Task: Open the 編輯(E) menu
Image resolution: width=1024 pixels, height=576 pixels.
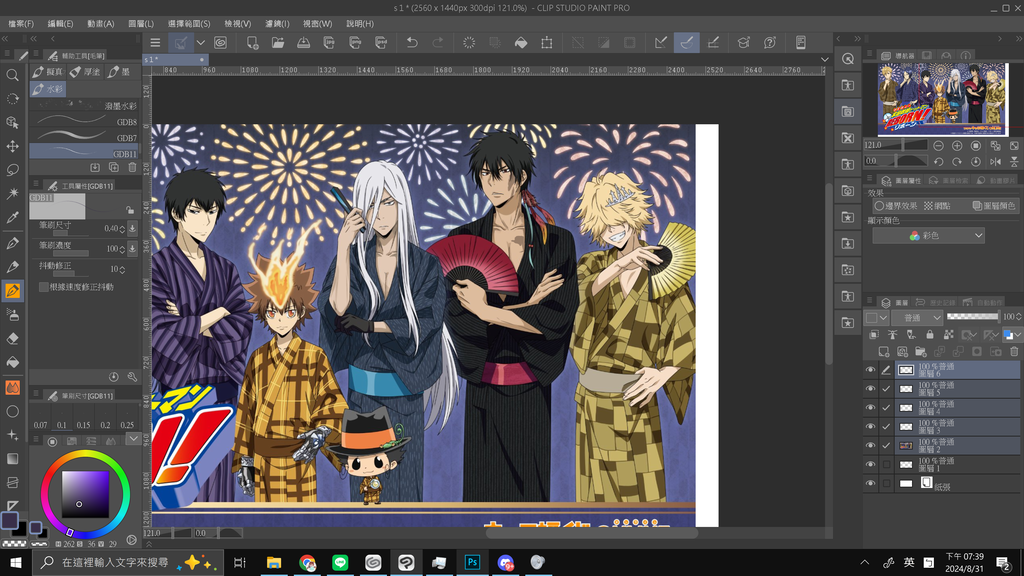Action: 60,24
